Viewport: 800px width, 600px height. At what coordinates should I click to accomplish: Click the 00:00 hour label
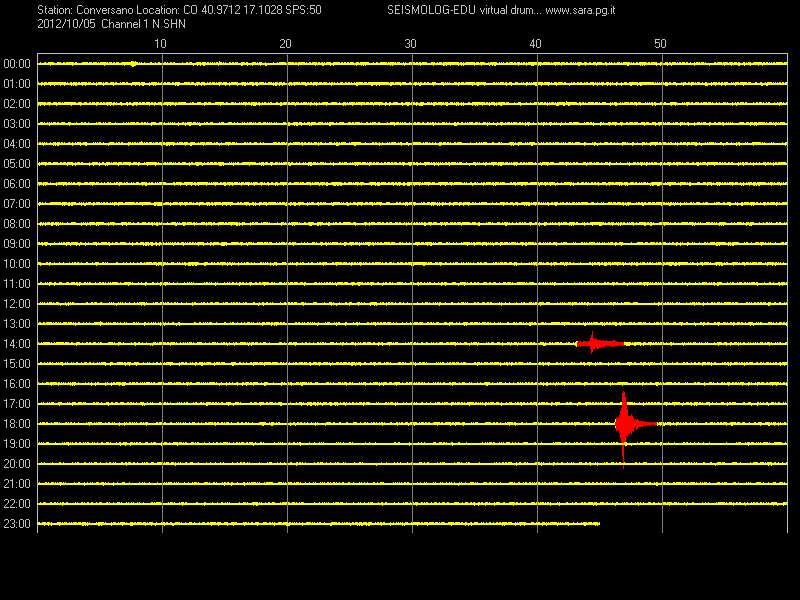point(17,64)
